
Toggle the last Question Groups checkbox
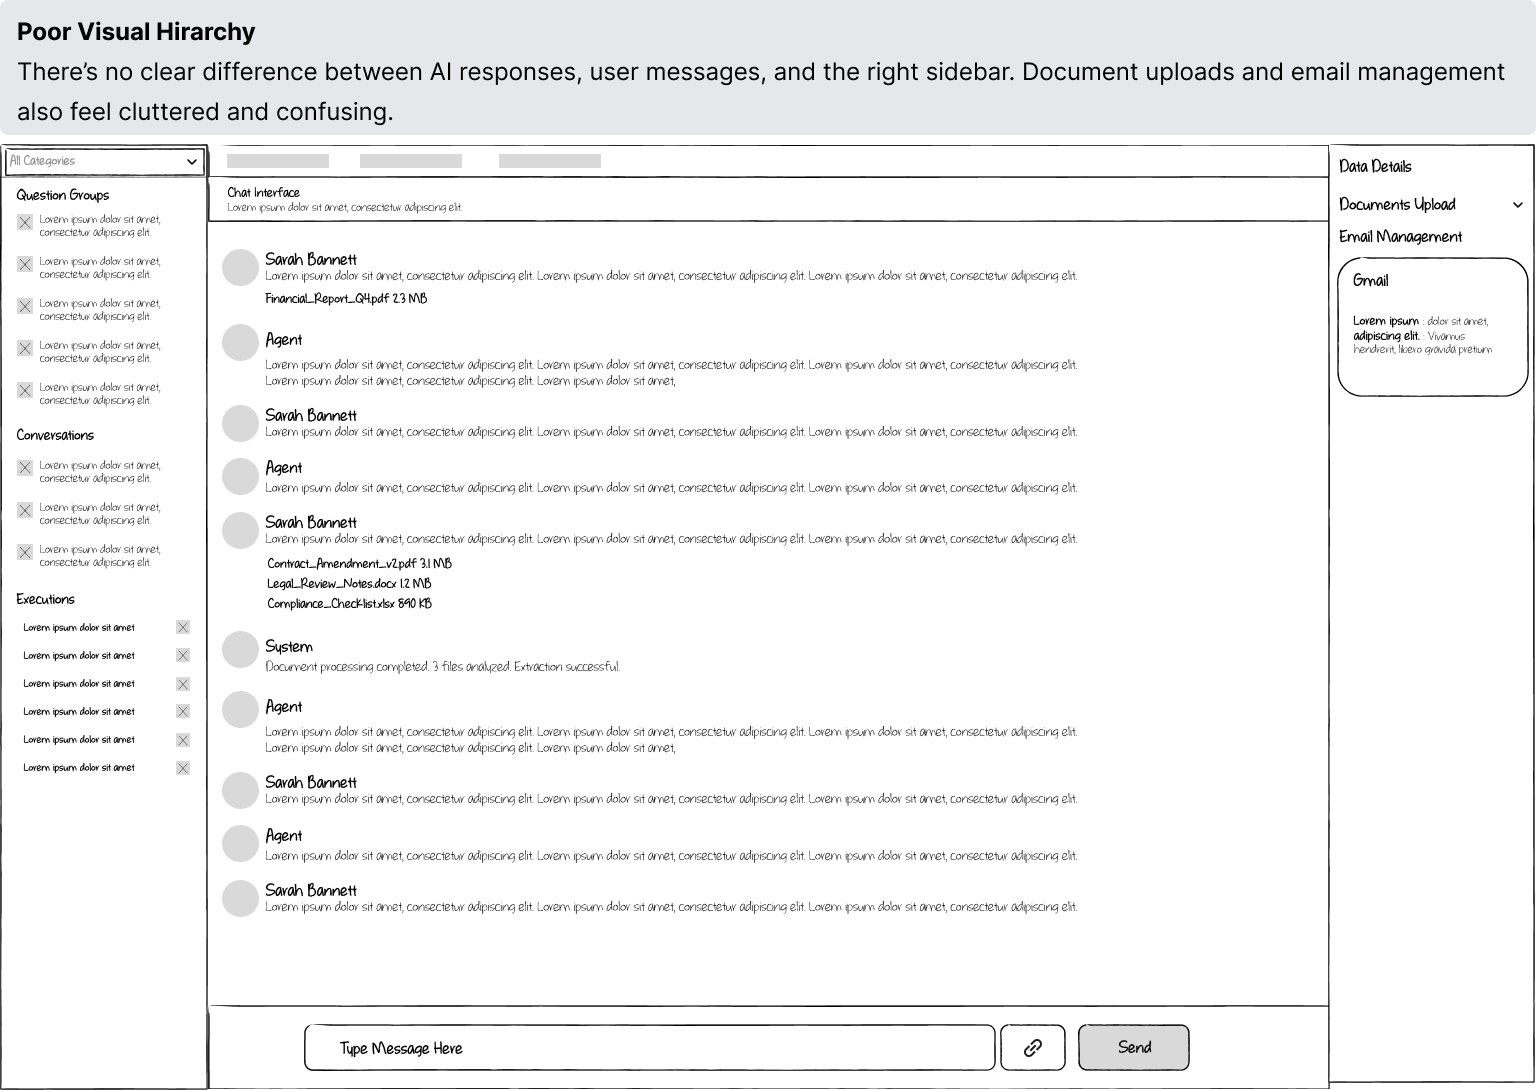(x=25, y=390)
